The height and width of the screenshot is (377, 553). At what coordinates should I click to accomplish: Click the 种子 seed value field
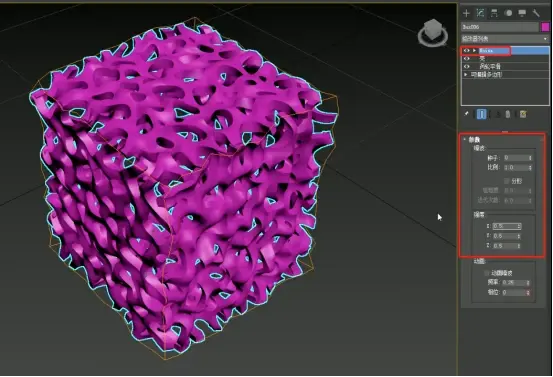point(515,158)
